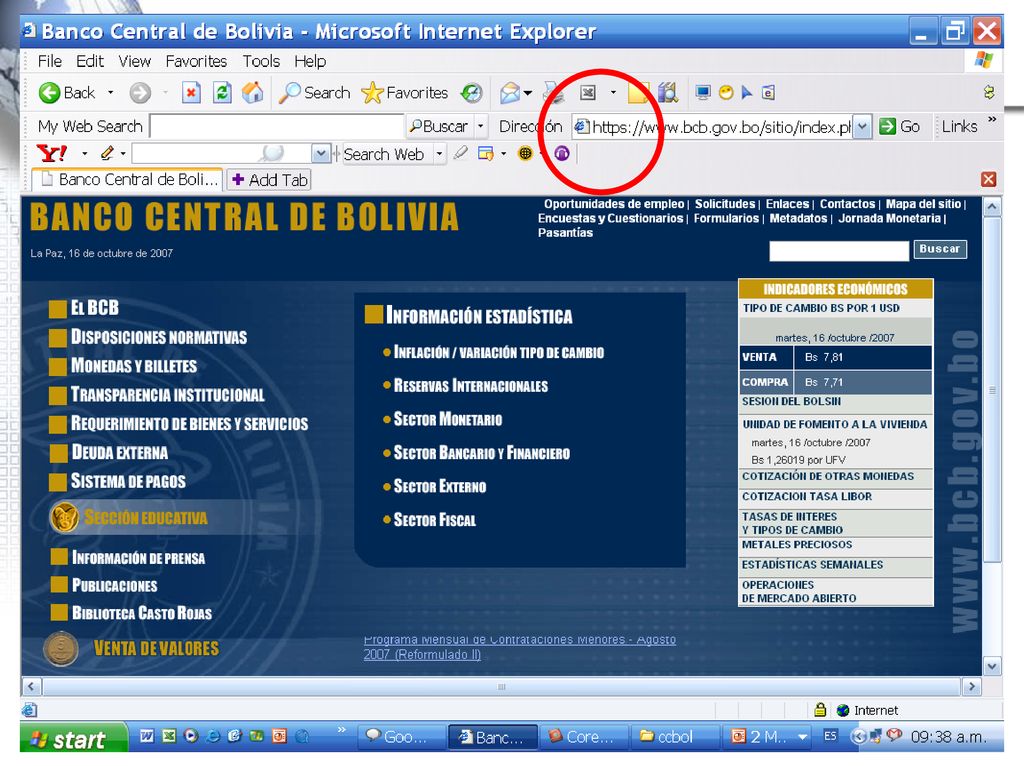Open the Edit menu
The width and height of the screenshot is (1024, 766).
click(89, 61)
